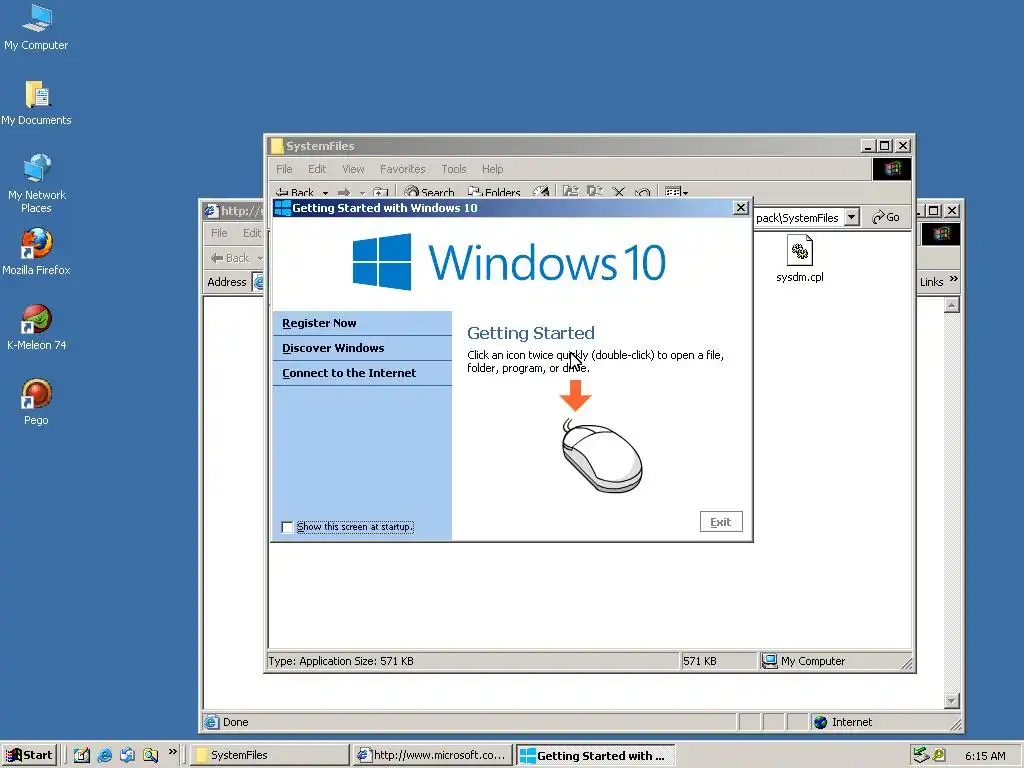Viewport: 1024px width, 768px height.
Task: Open Forward history dropdown in SystemFiles
Action: (362, 193)
